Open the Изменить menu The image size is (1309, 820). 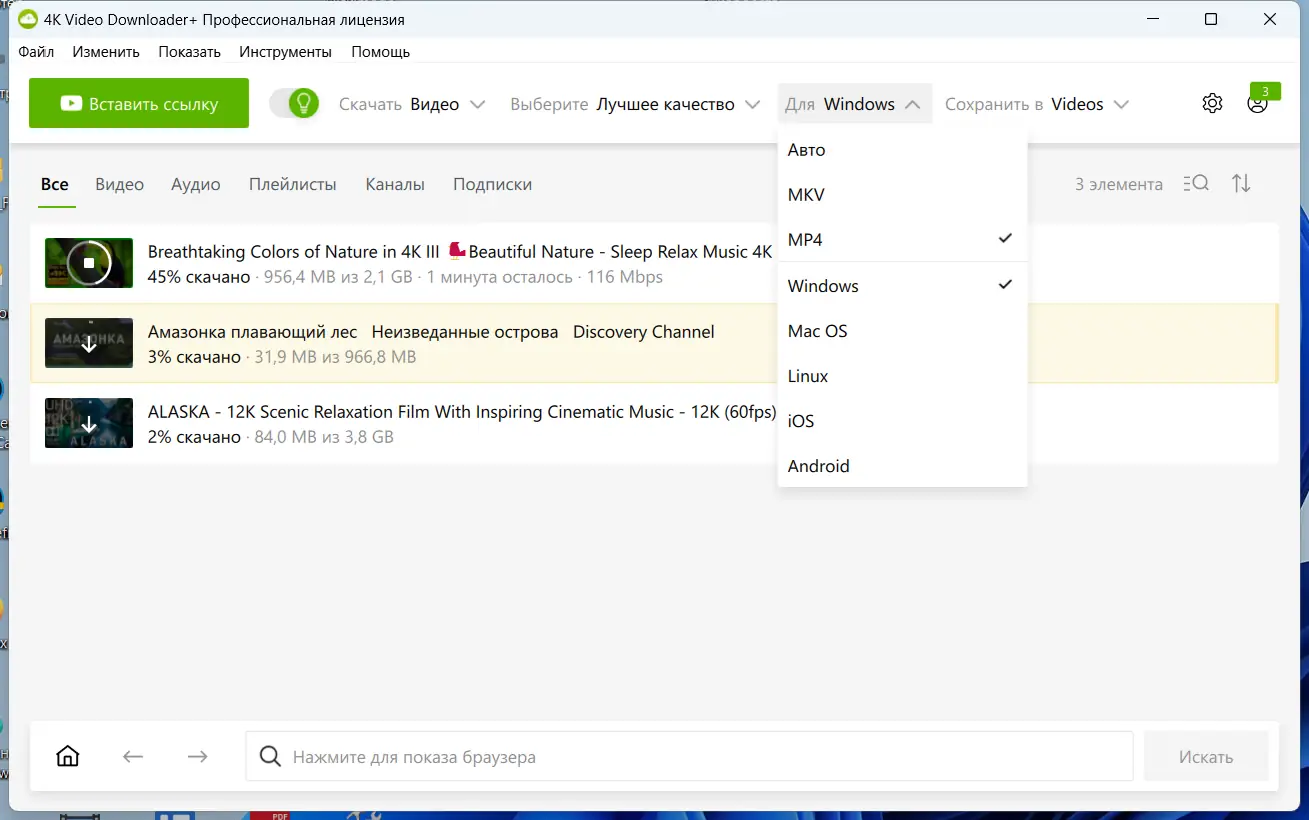[x=106, y=52]
